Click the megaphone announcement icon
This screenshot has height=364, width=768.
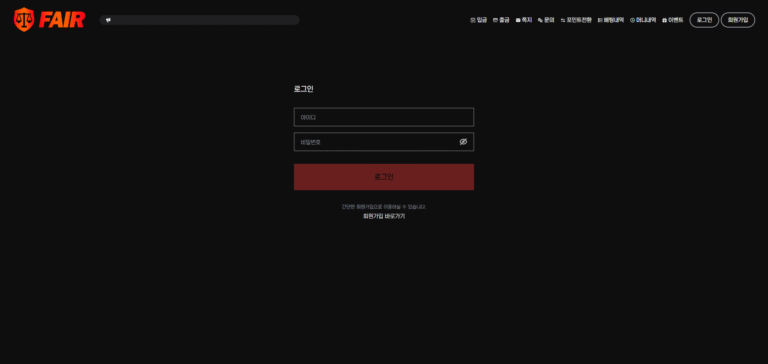[x=108, y=20]
